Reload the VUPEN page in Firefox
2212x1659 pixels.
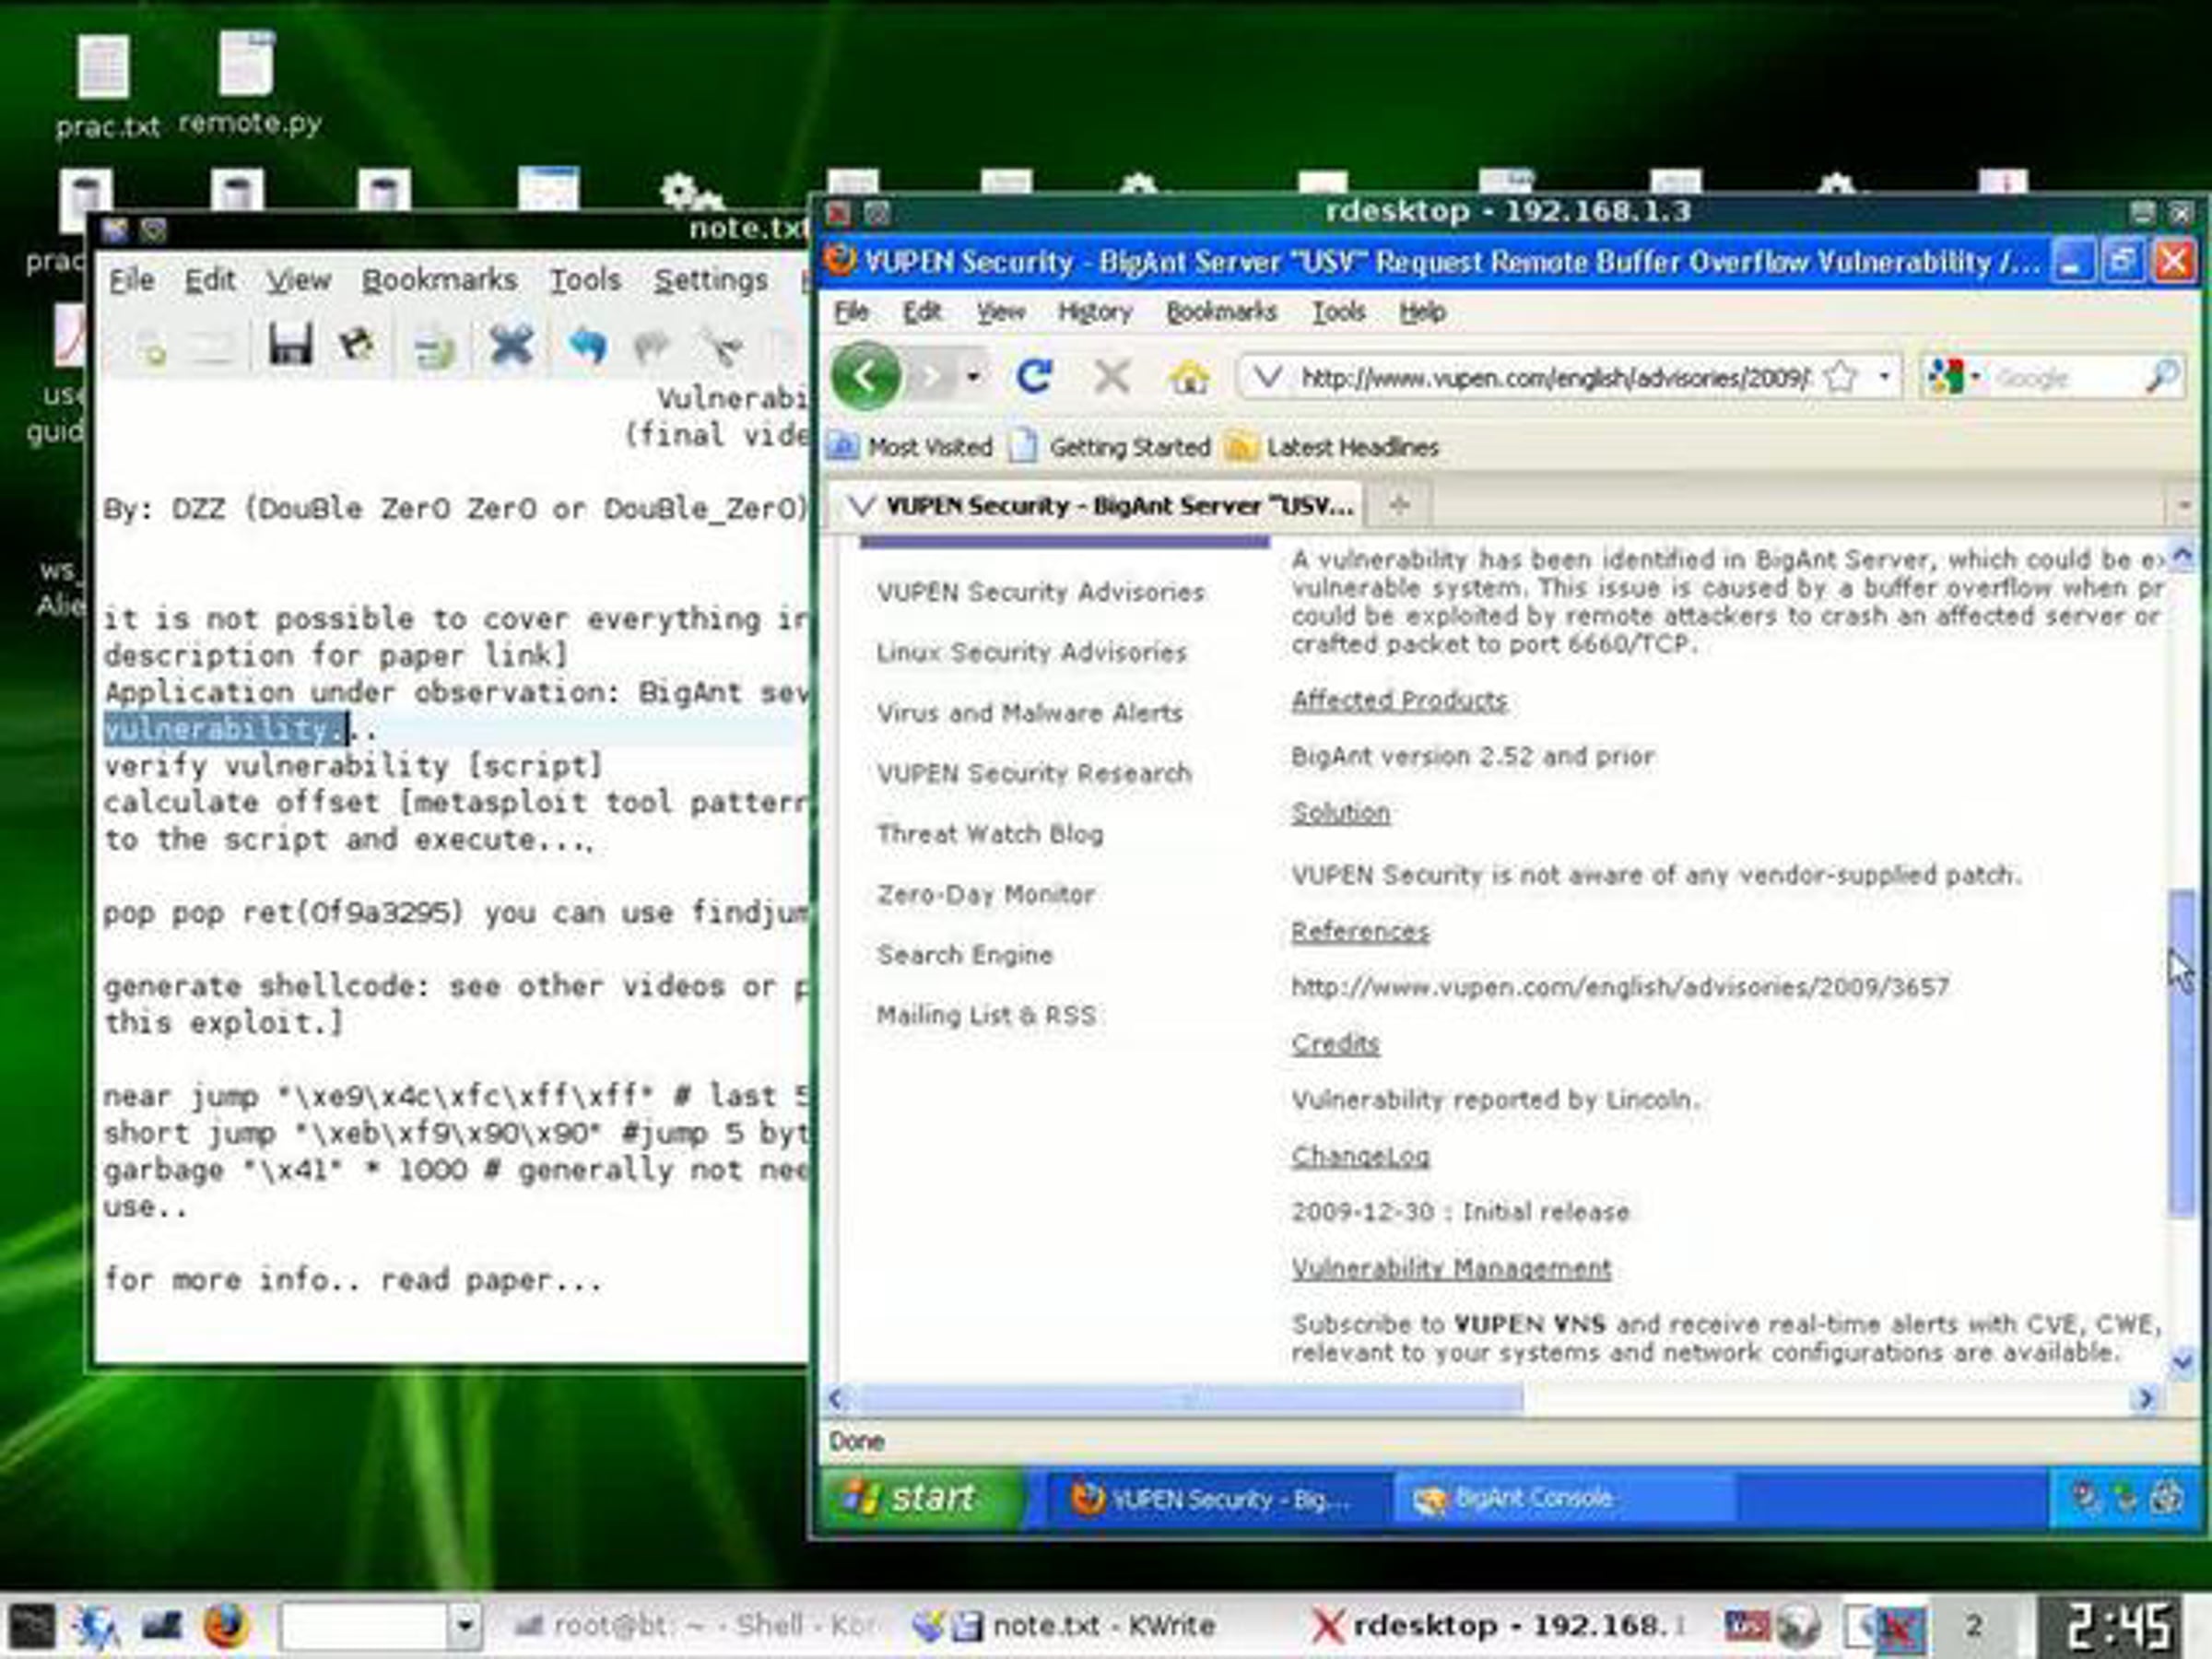tap(1033, 377)
